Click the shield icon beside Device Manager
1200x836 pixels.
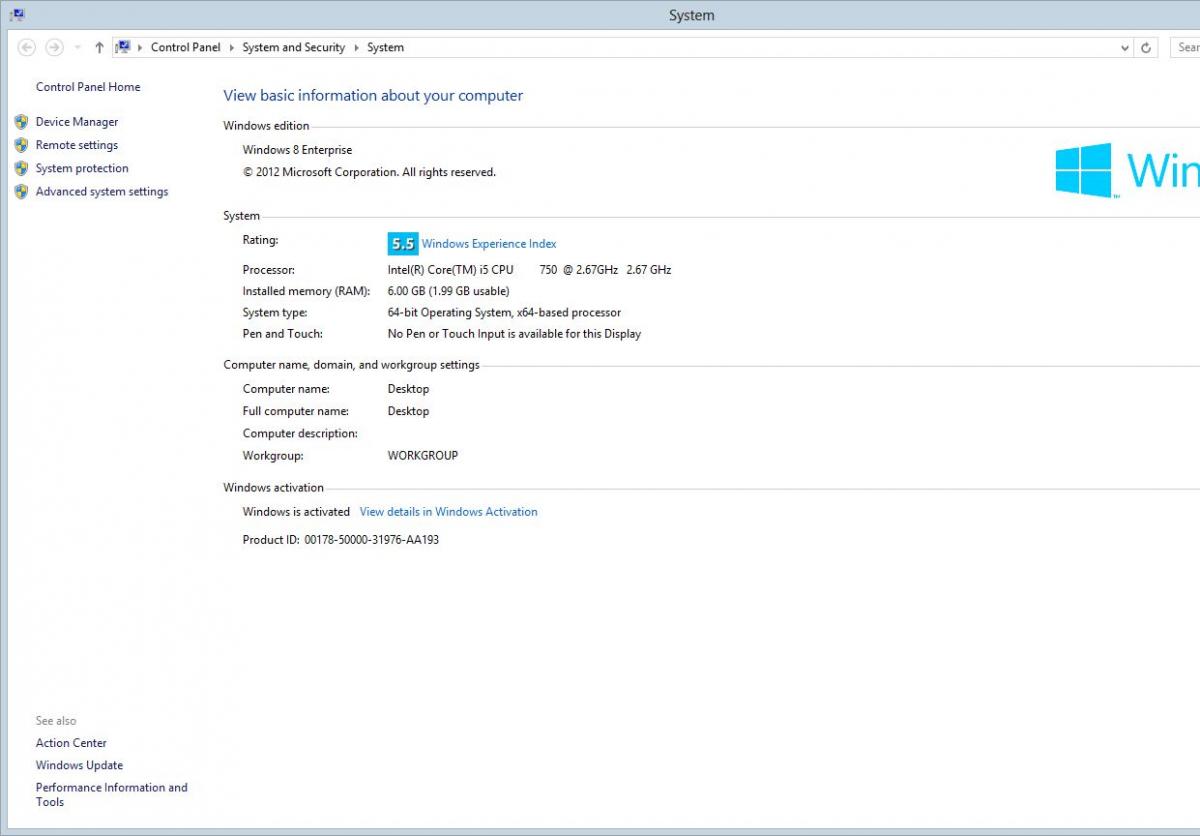click(x=21, y=122)
